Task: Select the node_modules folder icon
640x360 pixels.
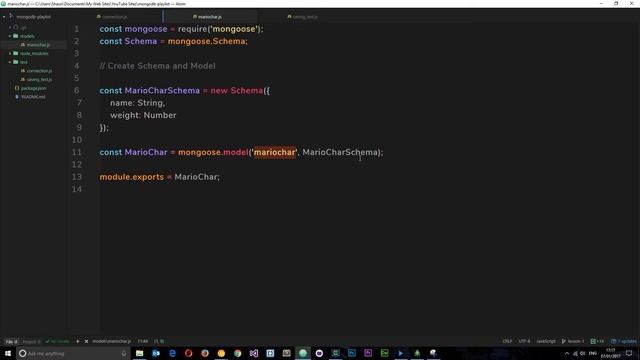Action: [x=16, y=53]
